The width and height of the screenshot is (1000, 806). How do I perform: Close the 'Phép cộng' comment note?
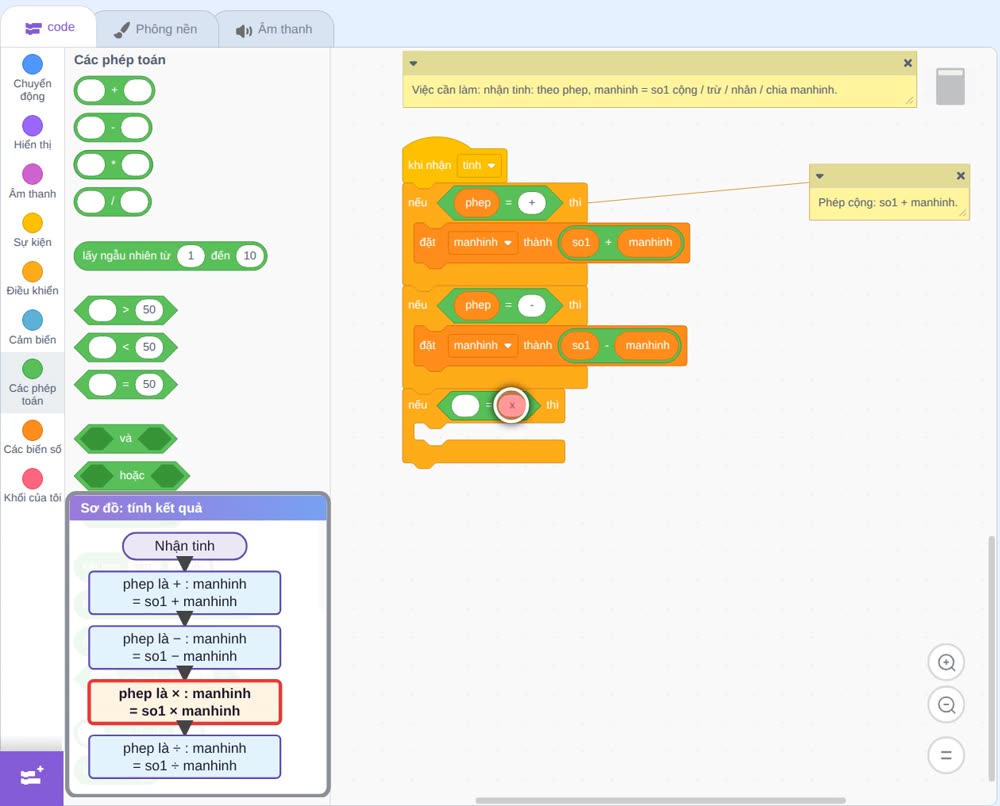pos(960,176)
